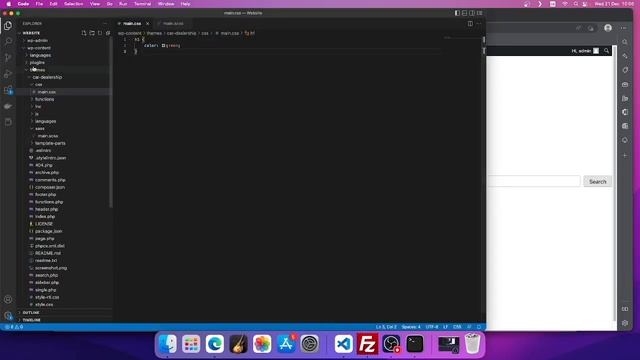Open FileZilla from the Dock
This screenshot has height=360, width=640.
(x=367, y=344)
